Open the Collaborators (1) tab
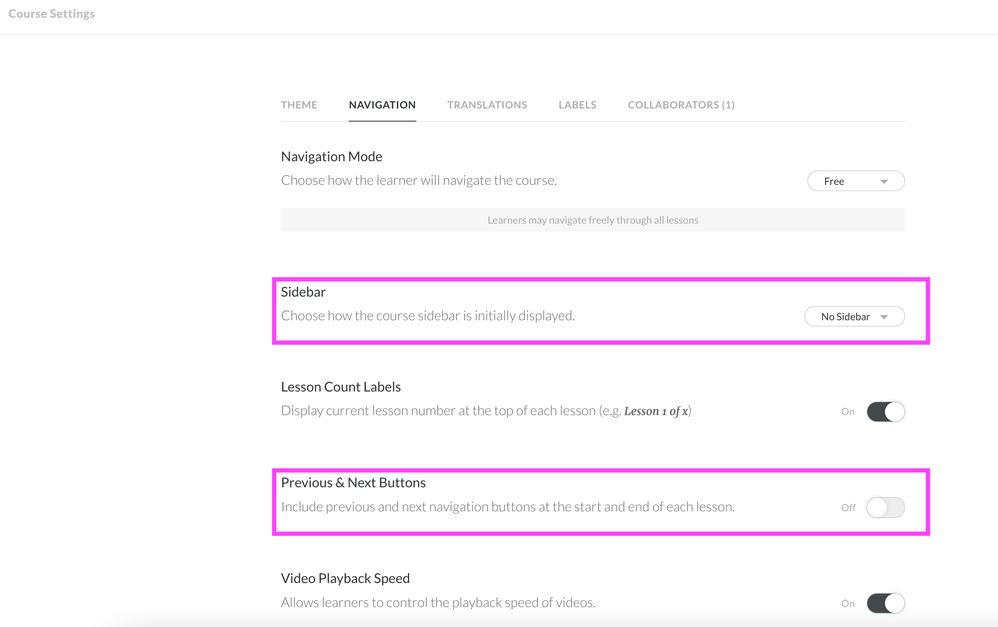The image size is (998, 627). pyautogui.click(x=681, y=105)
